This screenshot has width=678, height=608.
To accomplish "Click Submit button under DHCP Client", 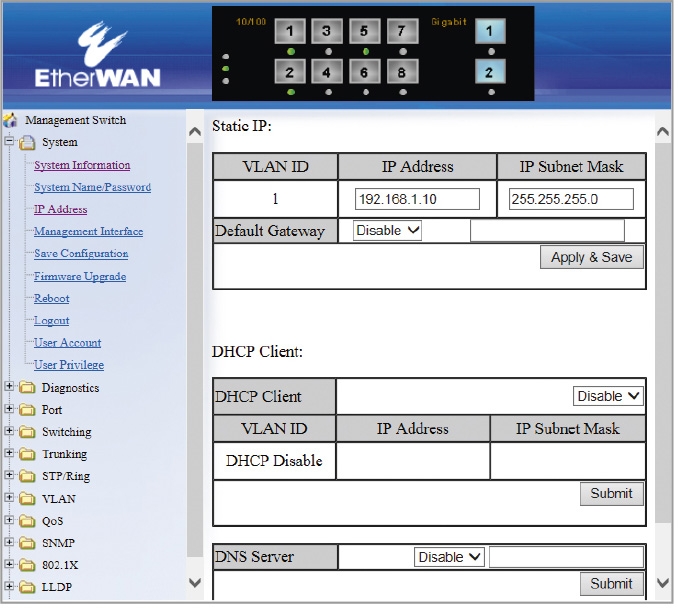I will (x=611, y=493).
